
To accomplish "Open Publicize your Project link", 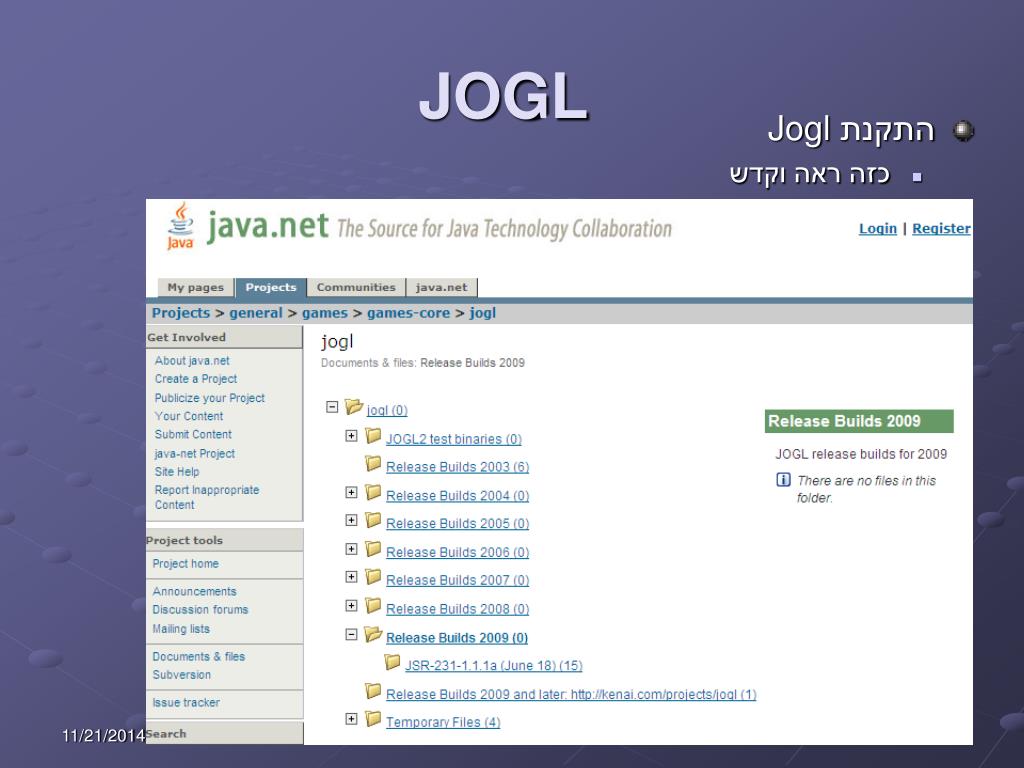I will pos(210,398).
